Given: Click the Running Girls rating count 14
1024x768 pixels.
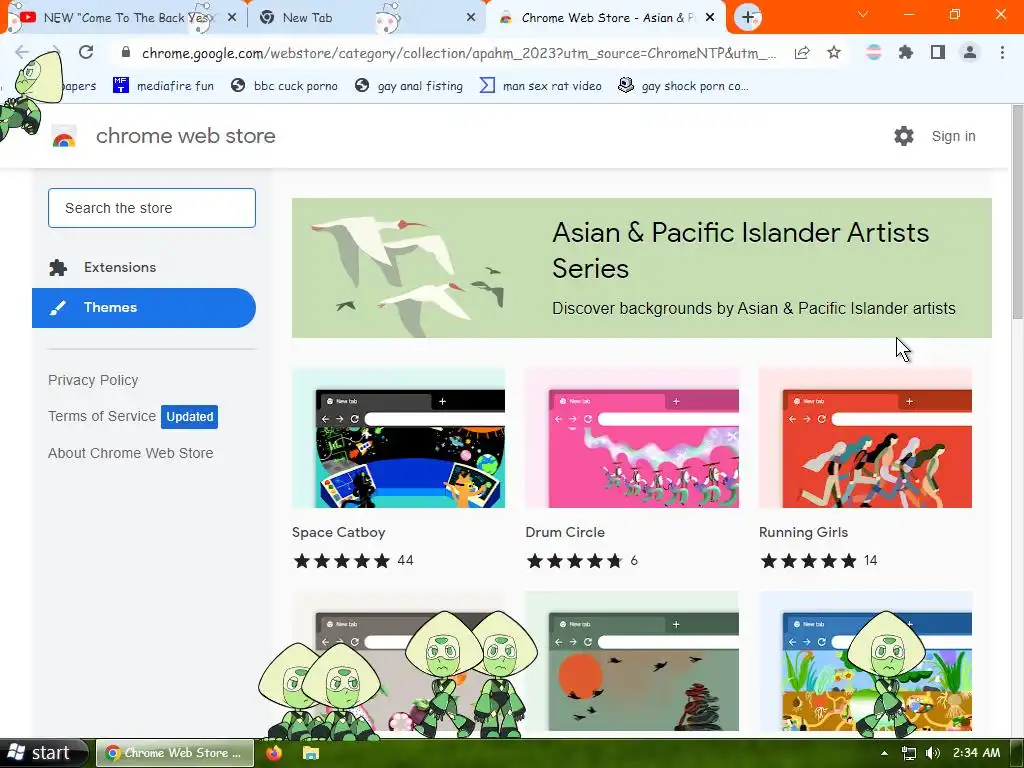Looking at the screenshot, I should (871, 560).
